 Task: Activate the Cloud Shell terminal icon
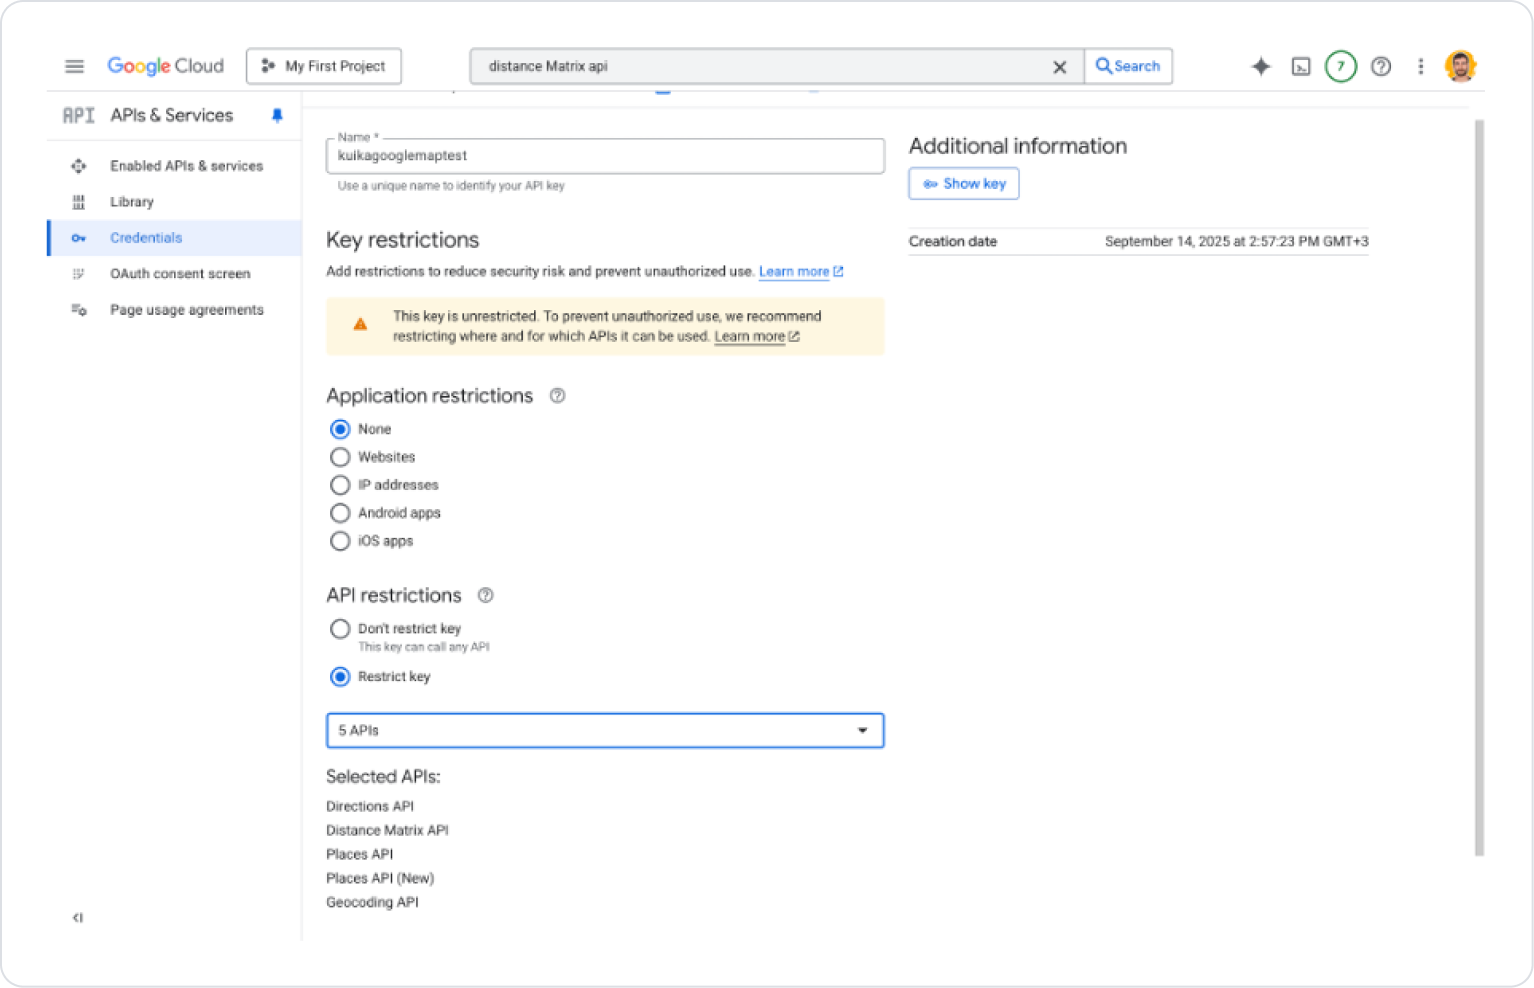point(1301,67)
